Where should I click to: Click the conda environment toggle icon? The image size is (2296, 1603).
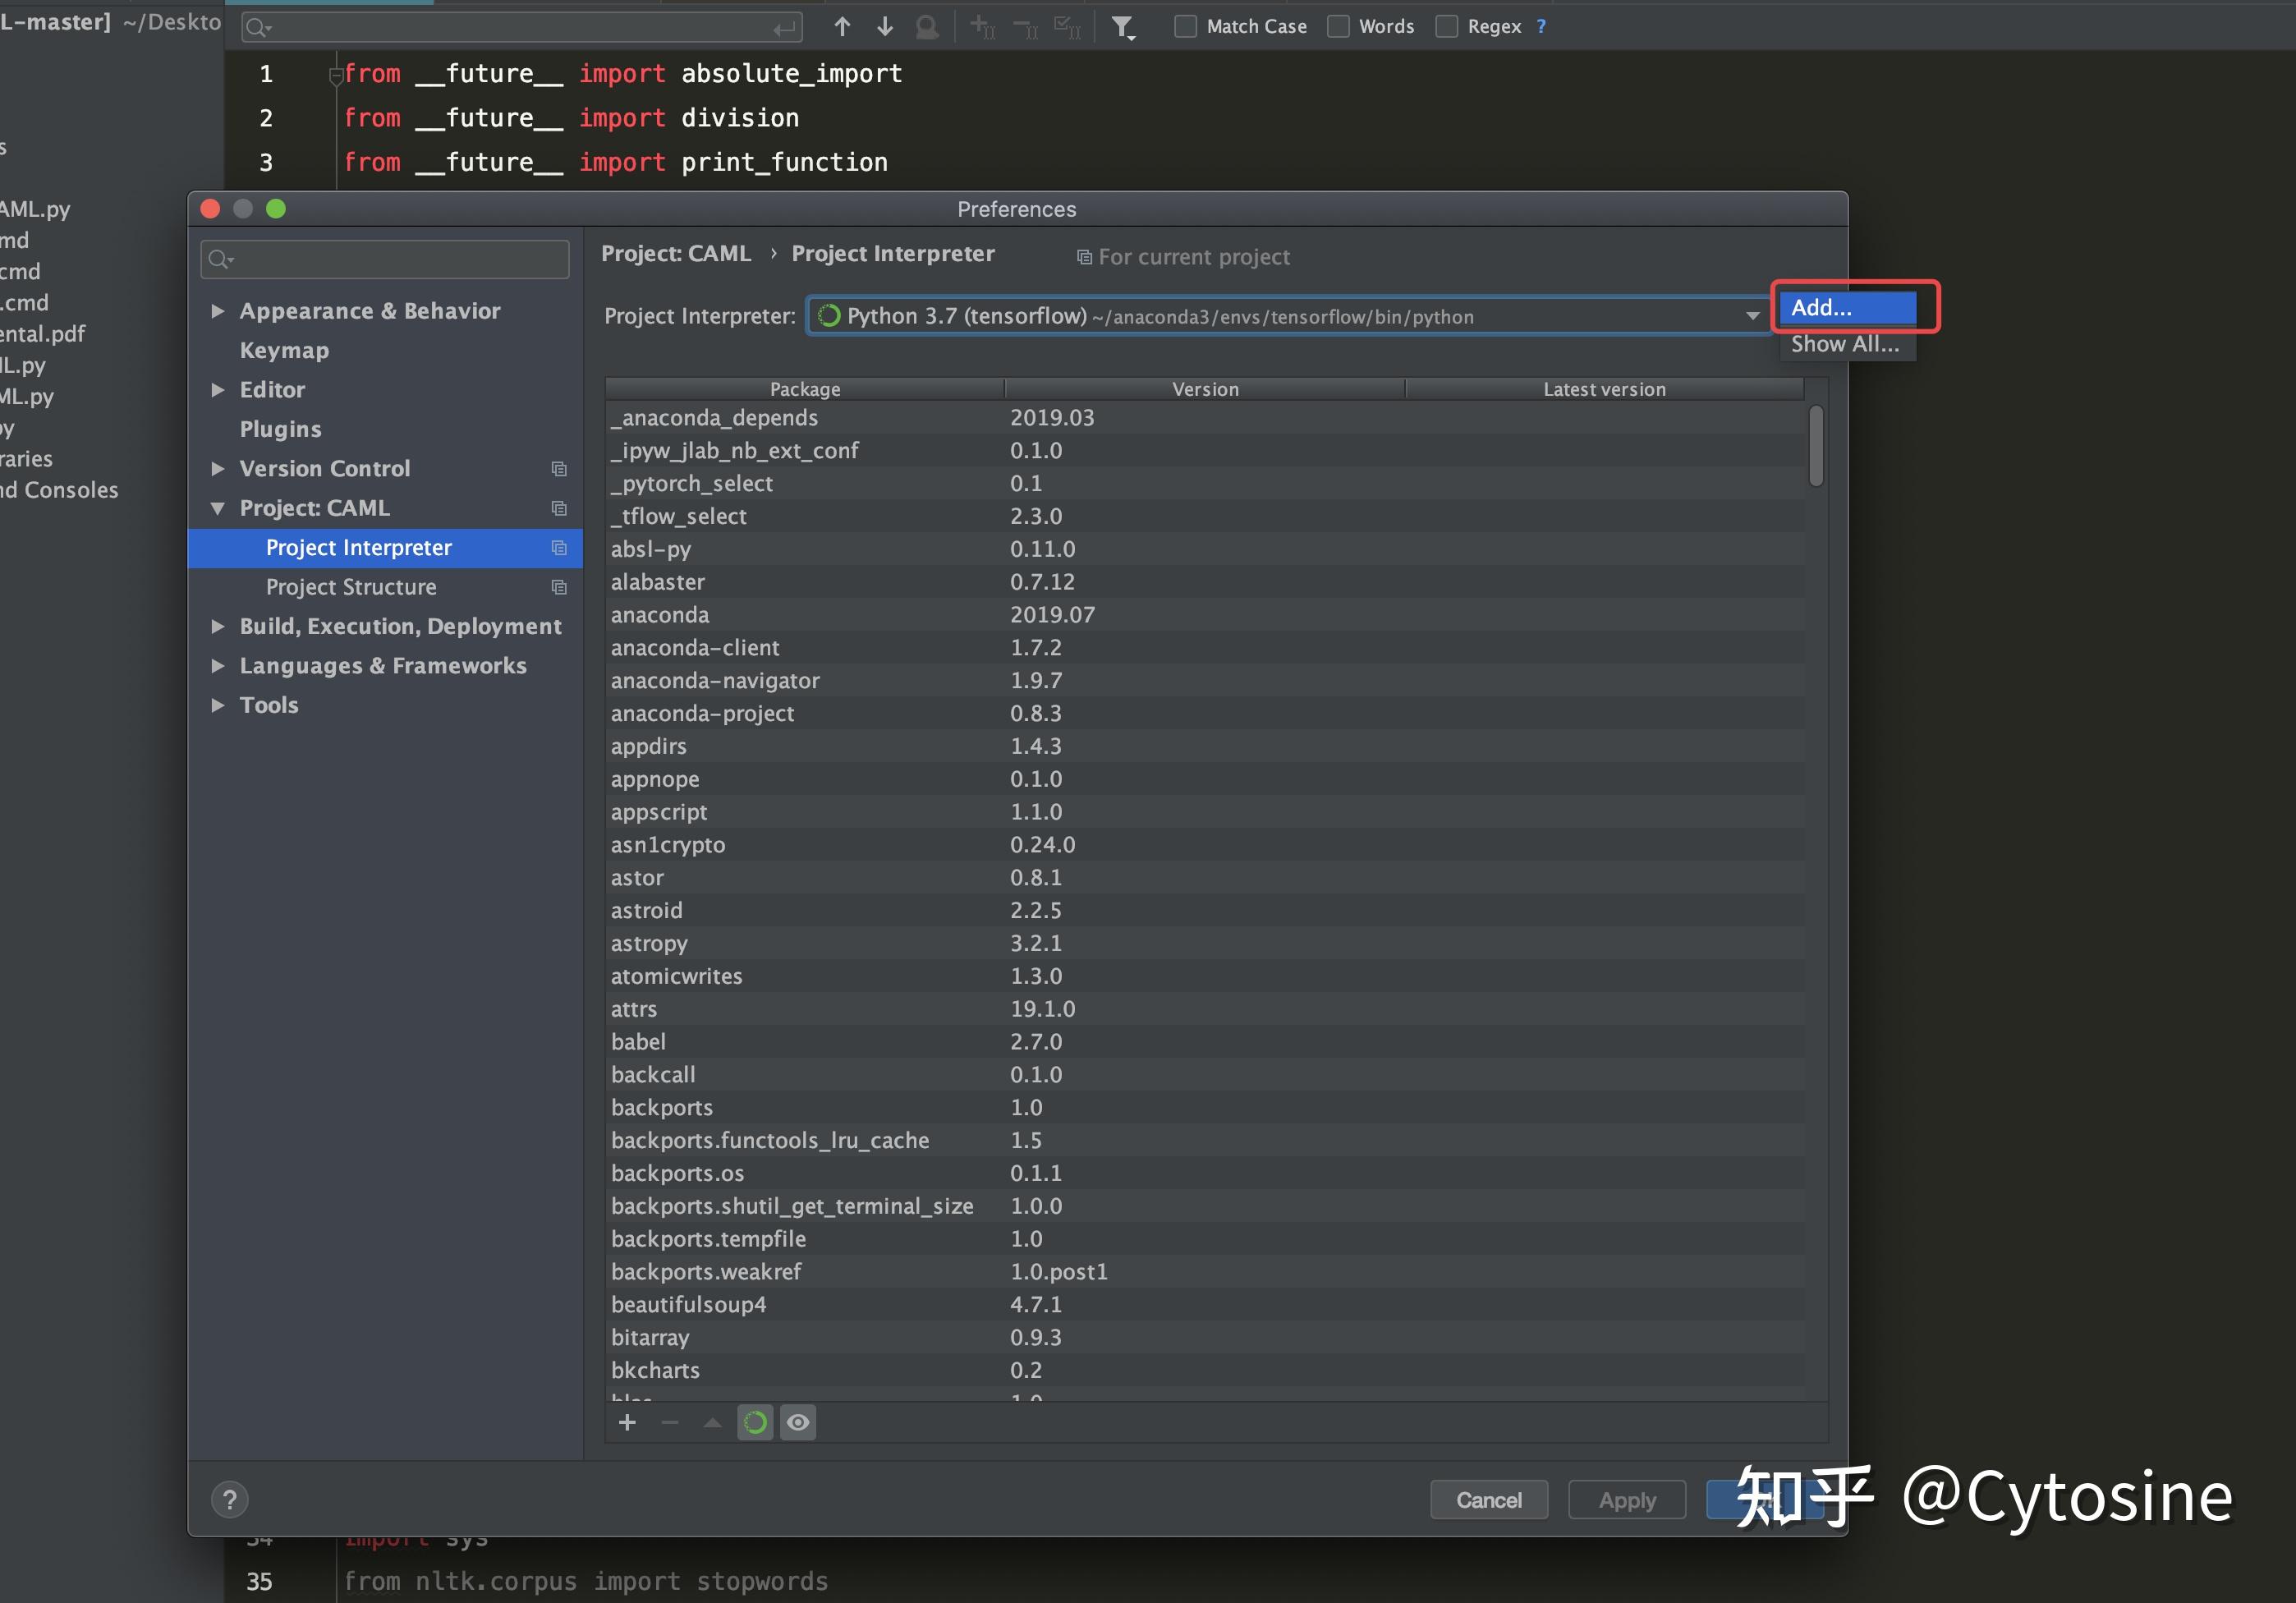(755, 1422)
